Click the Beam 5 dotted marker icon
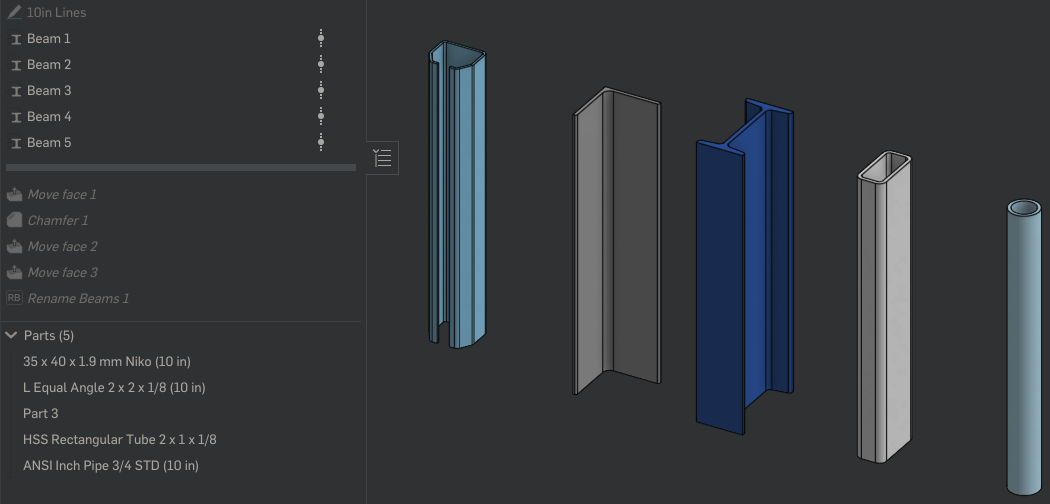 click(321, 143)
